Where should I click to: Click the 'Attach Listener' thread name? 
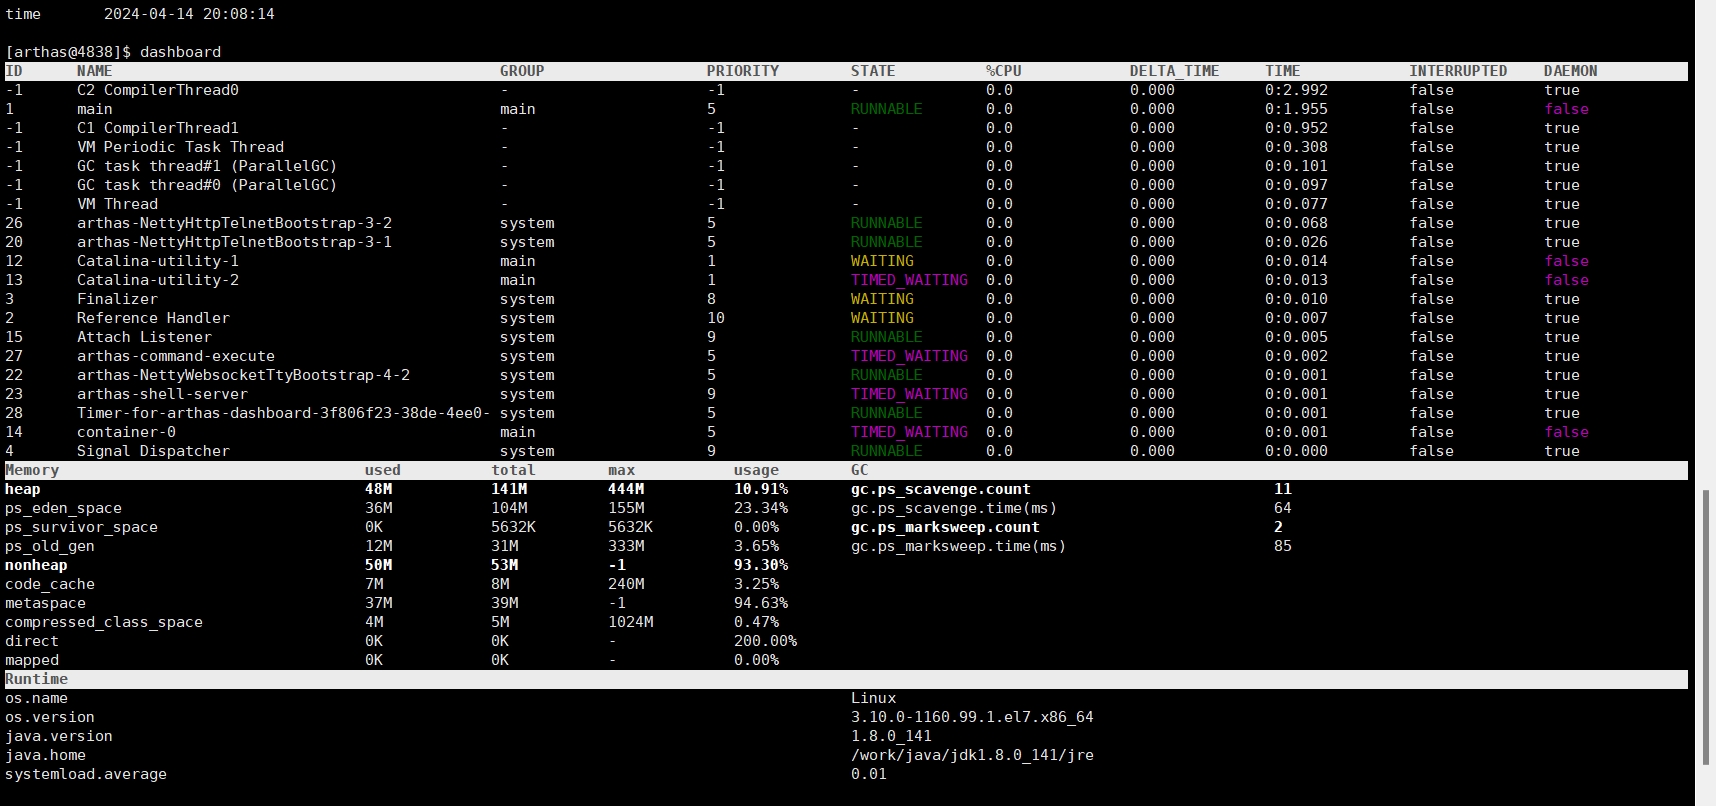coord(144,337)
